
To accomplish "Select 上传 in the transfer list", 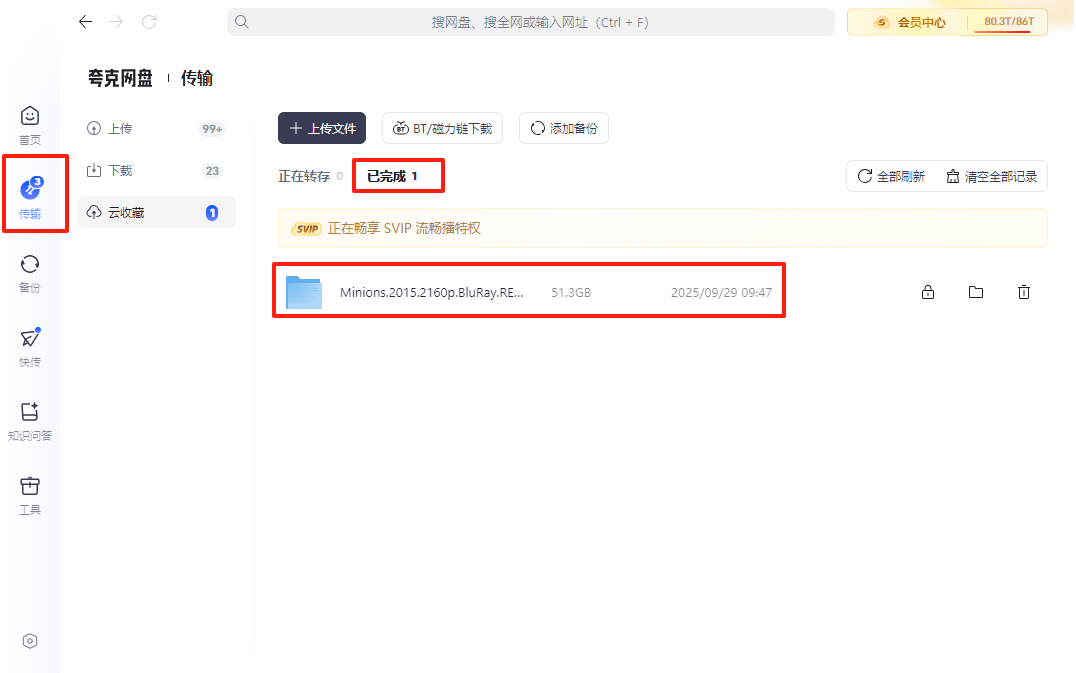I will click(x=120, y=129).
